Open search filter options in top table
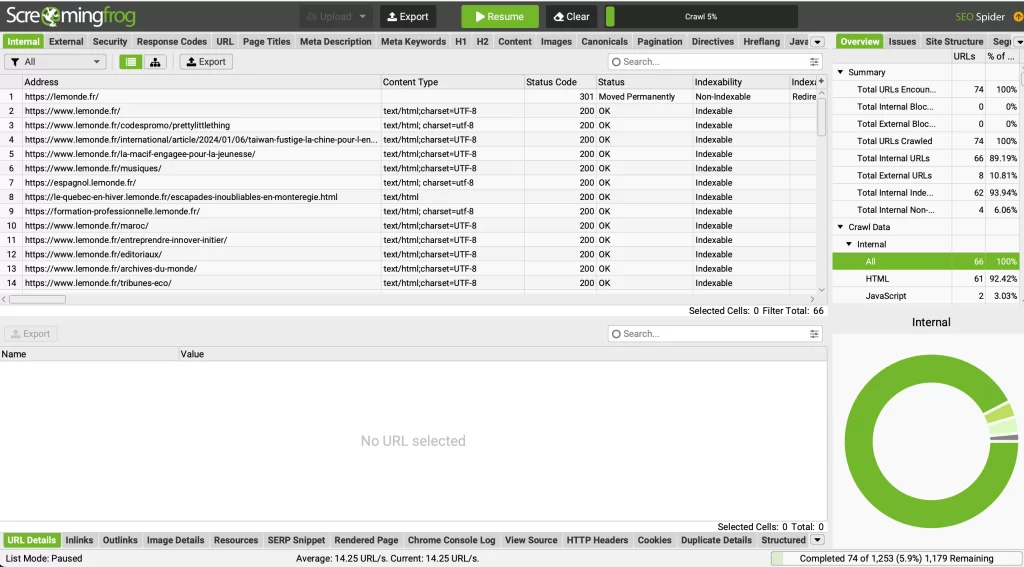The width and height of the screenshot is (1024, 567). [814, 61]
